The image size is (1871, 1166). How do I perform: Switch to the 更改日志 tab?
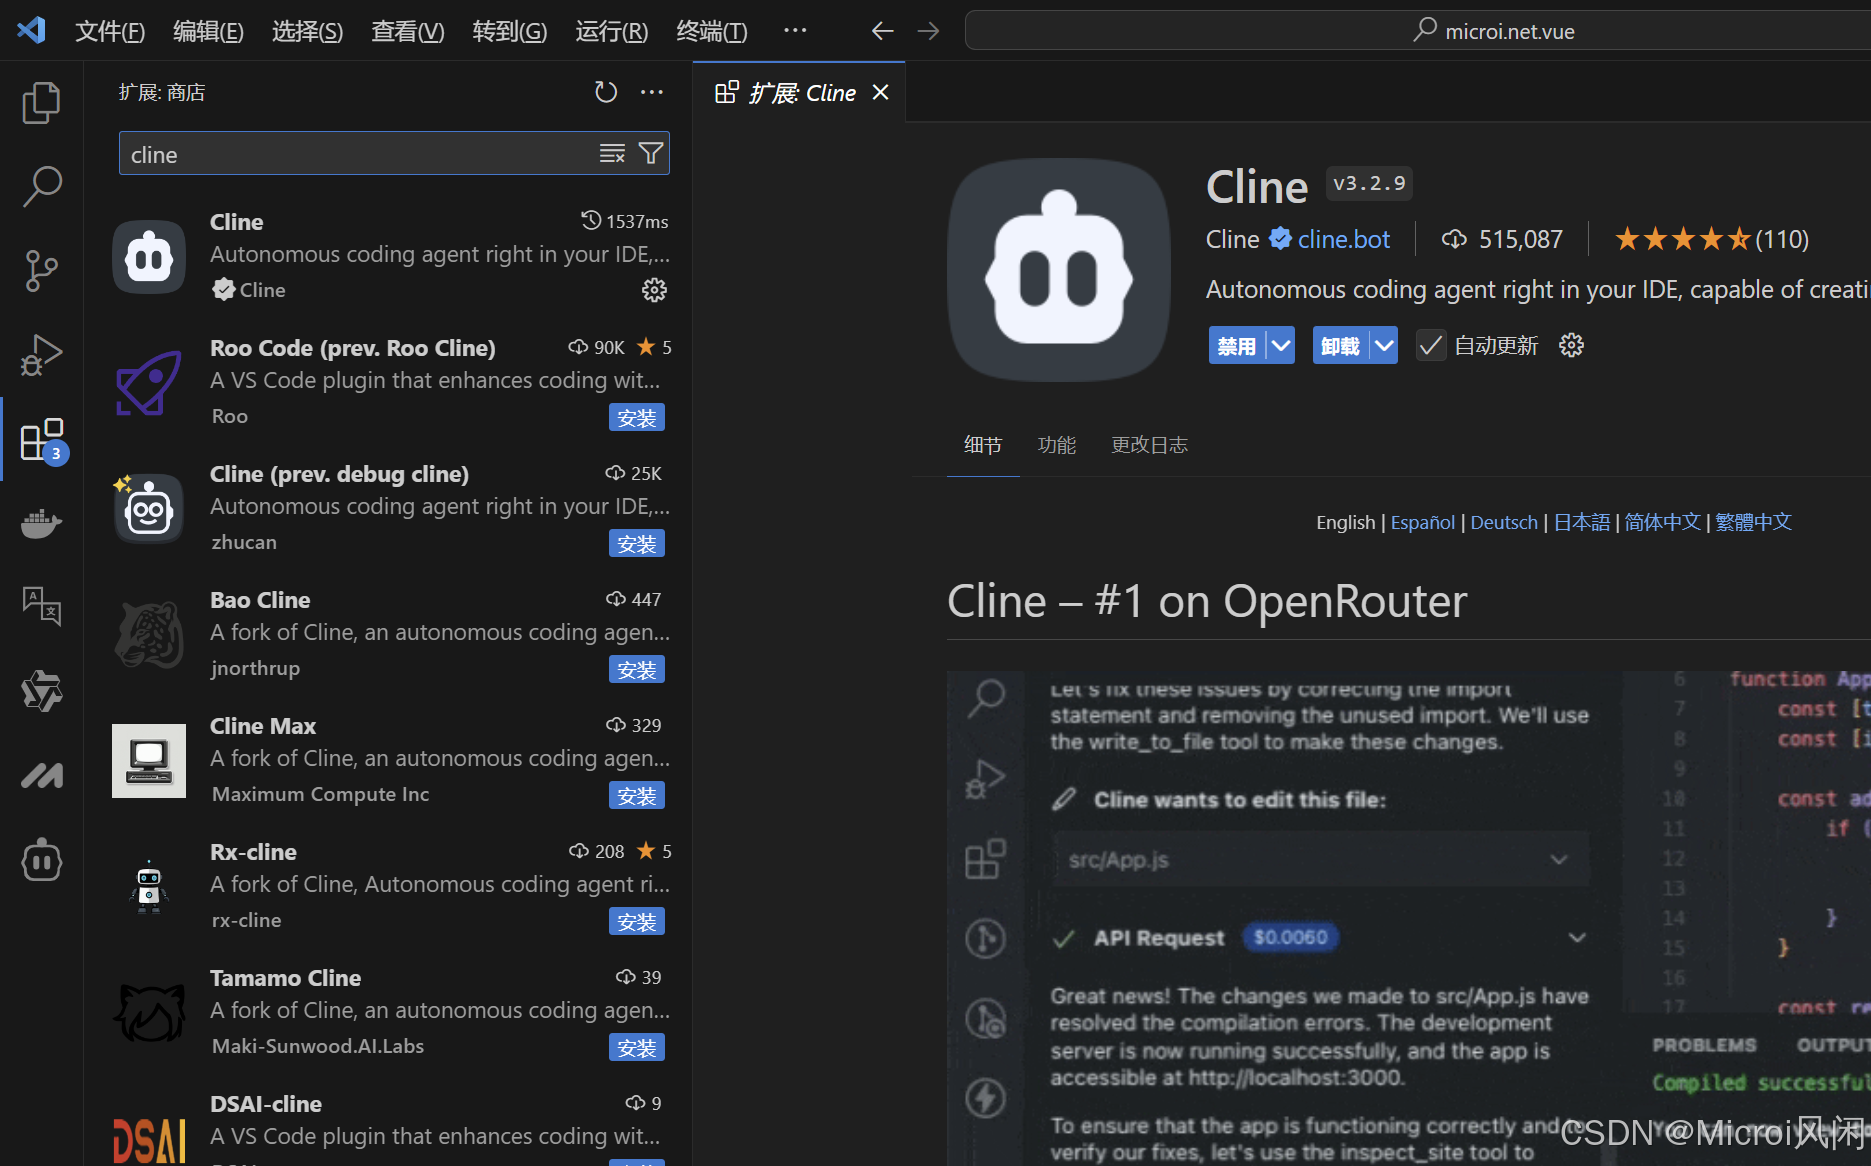tap(1149, 445)
